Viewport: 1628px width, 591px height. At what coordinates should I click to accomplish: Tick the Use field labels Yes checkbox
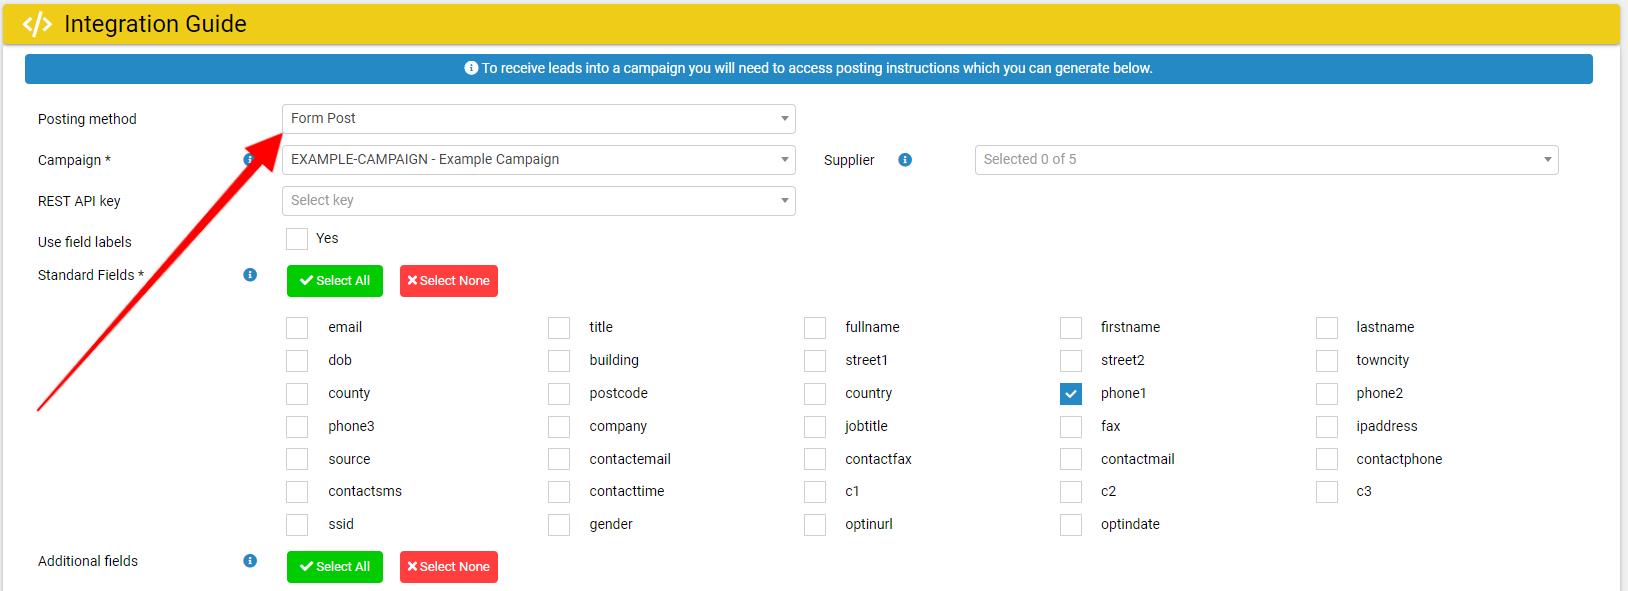click(x=297, y=239)
